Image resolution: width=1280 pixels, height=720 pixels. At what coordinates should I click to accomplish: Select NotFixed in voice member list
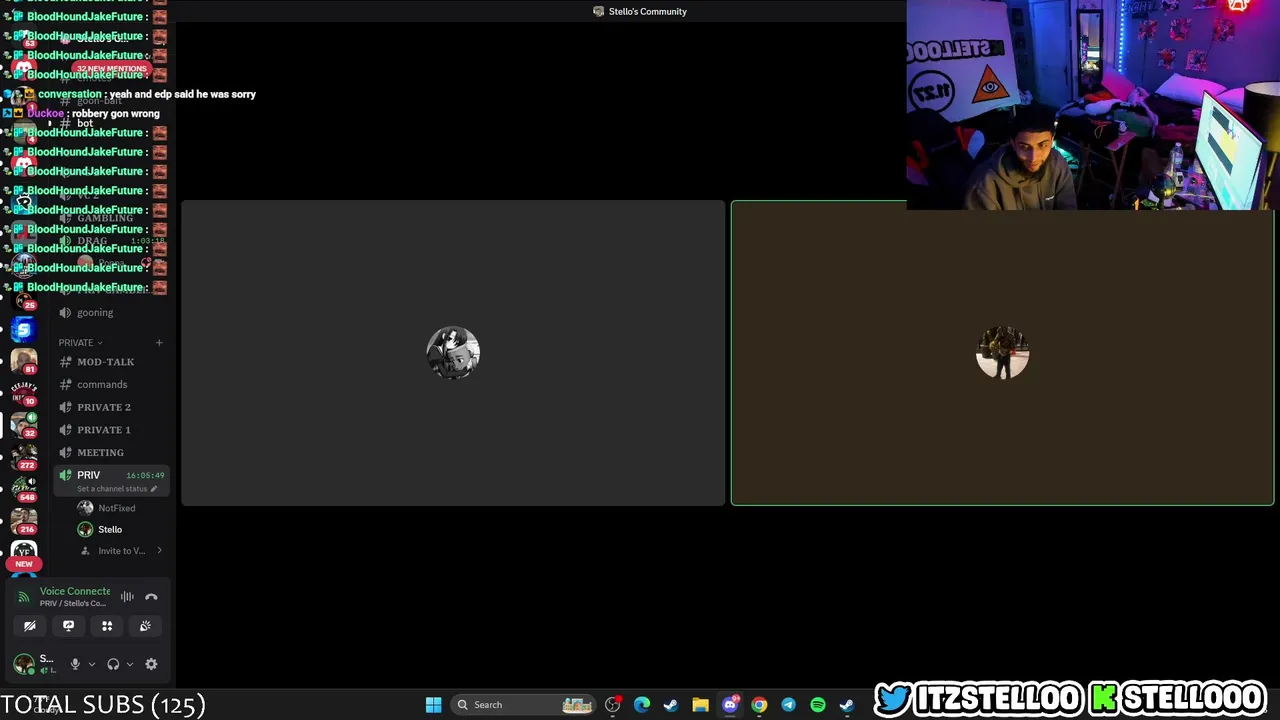115,508
